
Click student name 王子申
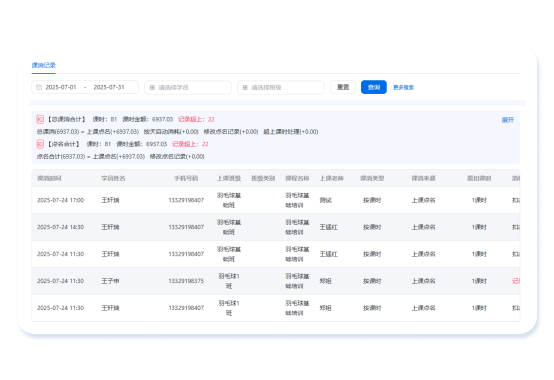pos(110,281)
